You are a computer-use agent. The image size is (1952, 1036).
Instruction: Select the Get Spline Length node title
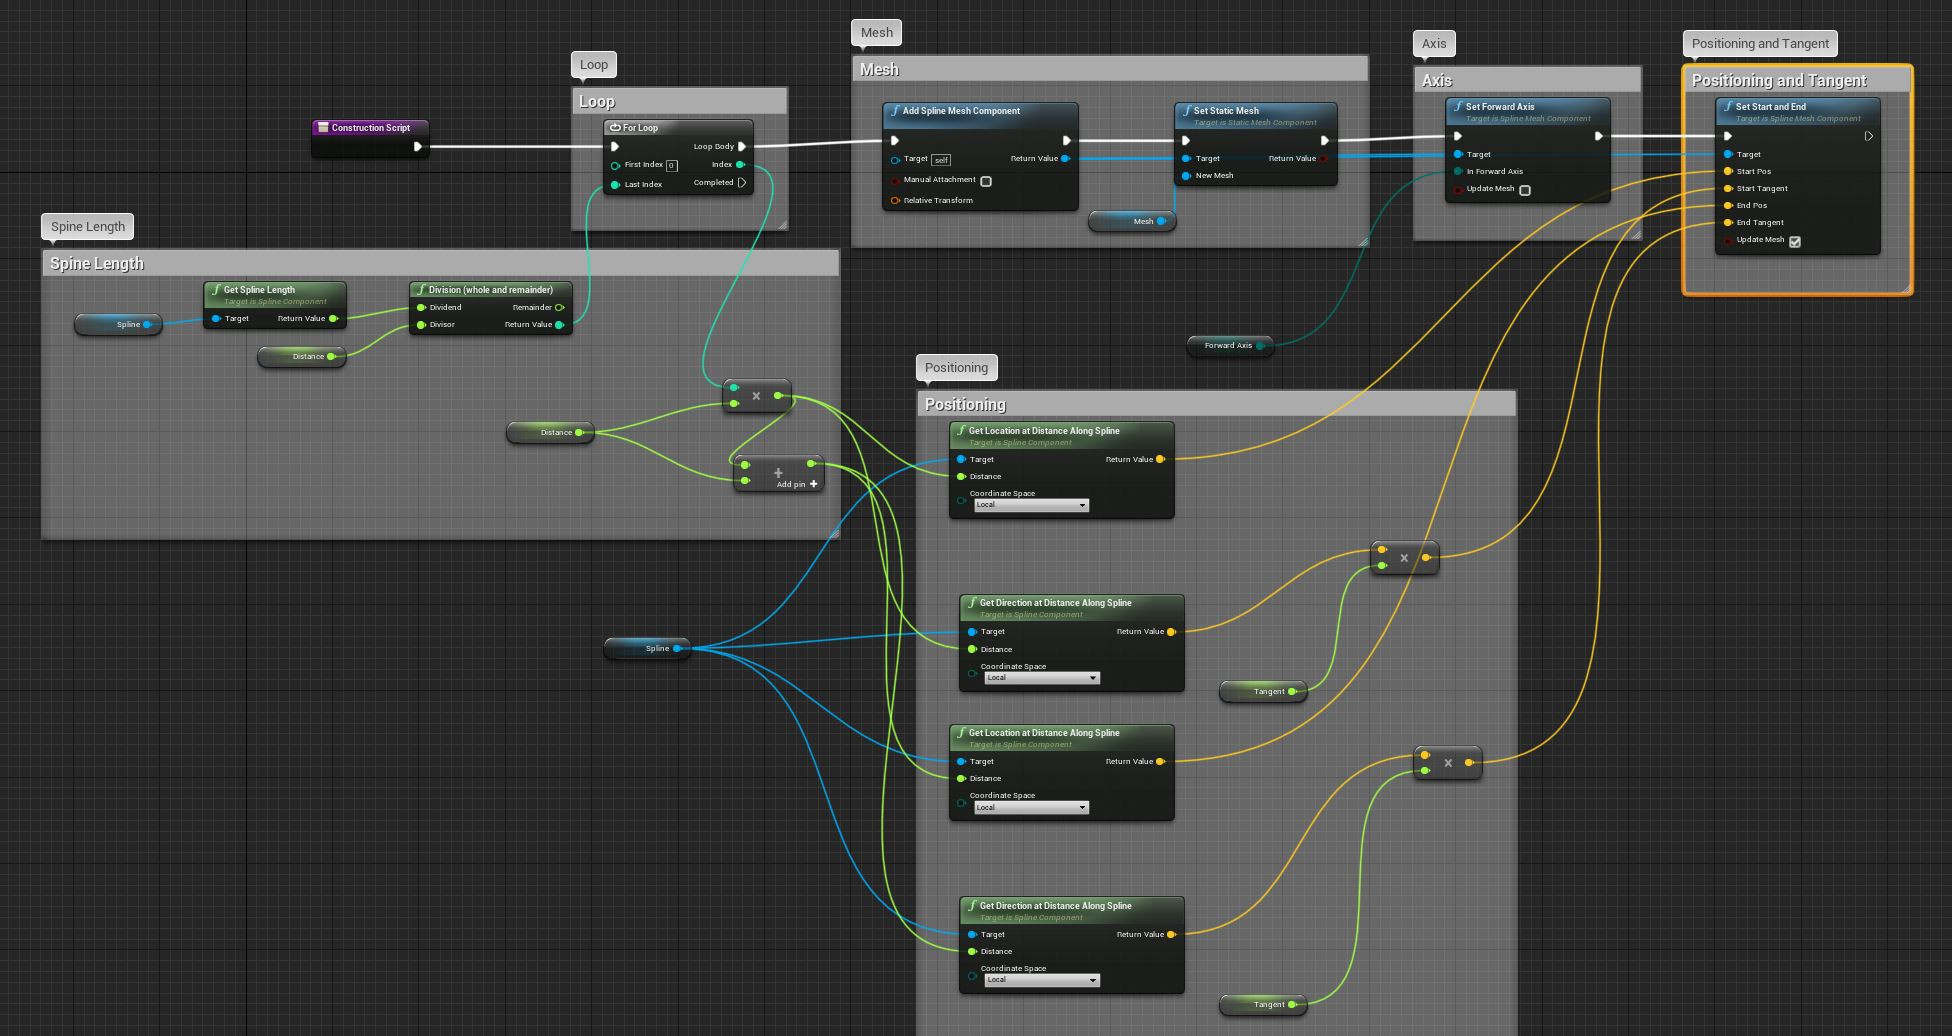(x=259, y=290)
